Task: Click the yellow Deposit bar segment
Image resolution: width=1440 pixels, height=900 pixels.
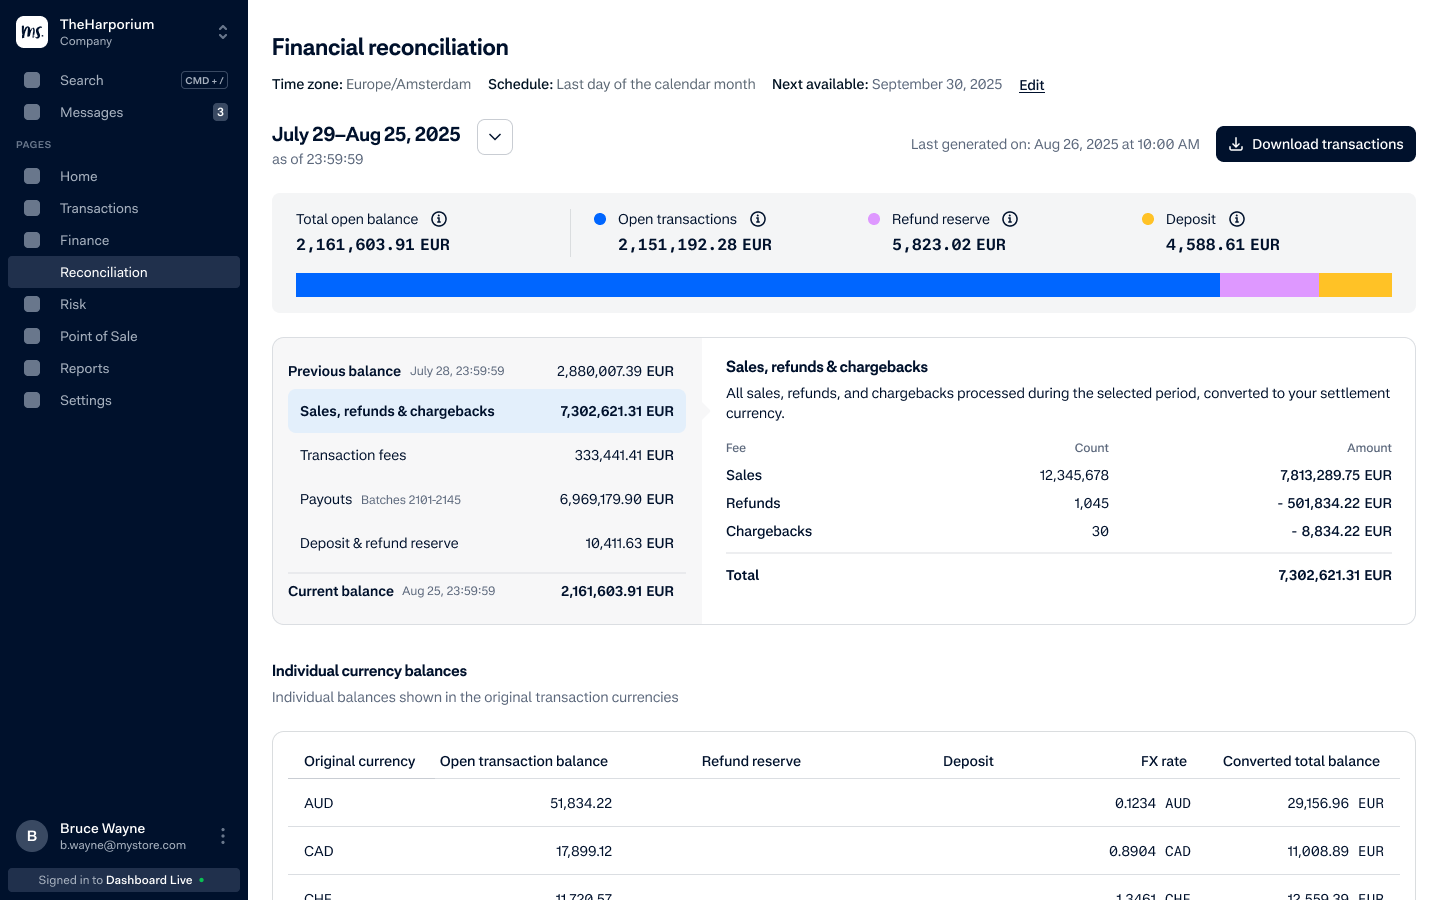Action: [x=1356, y=285]
